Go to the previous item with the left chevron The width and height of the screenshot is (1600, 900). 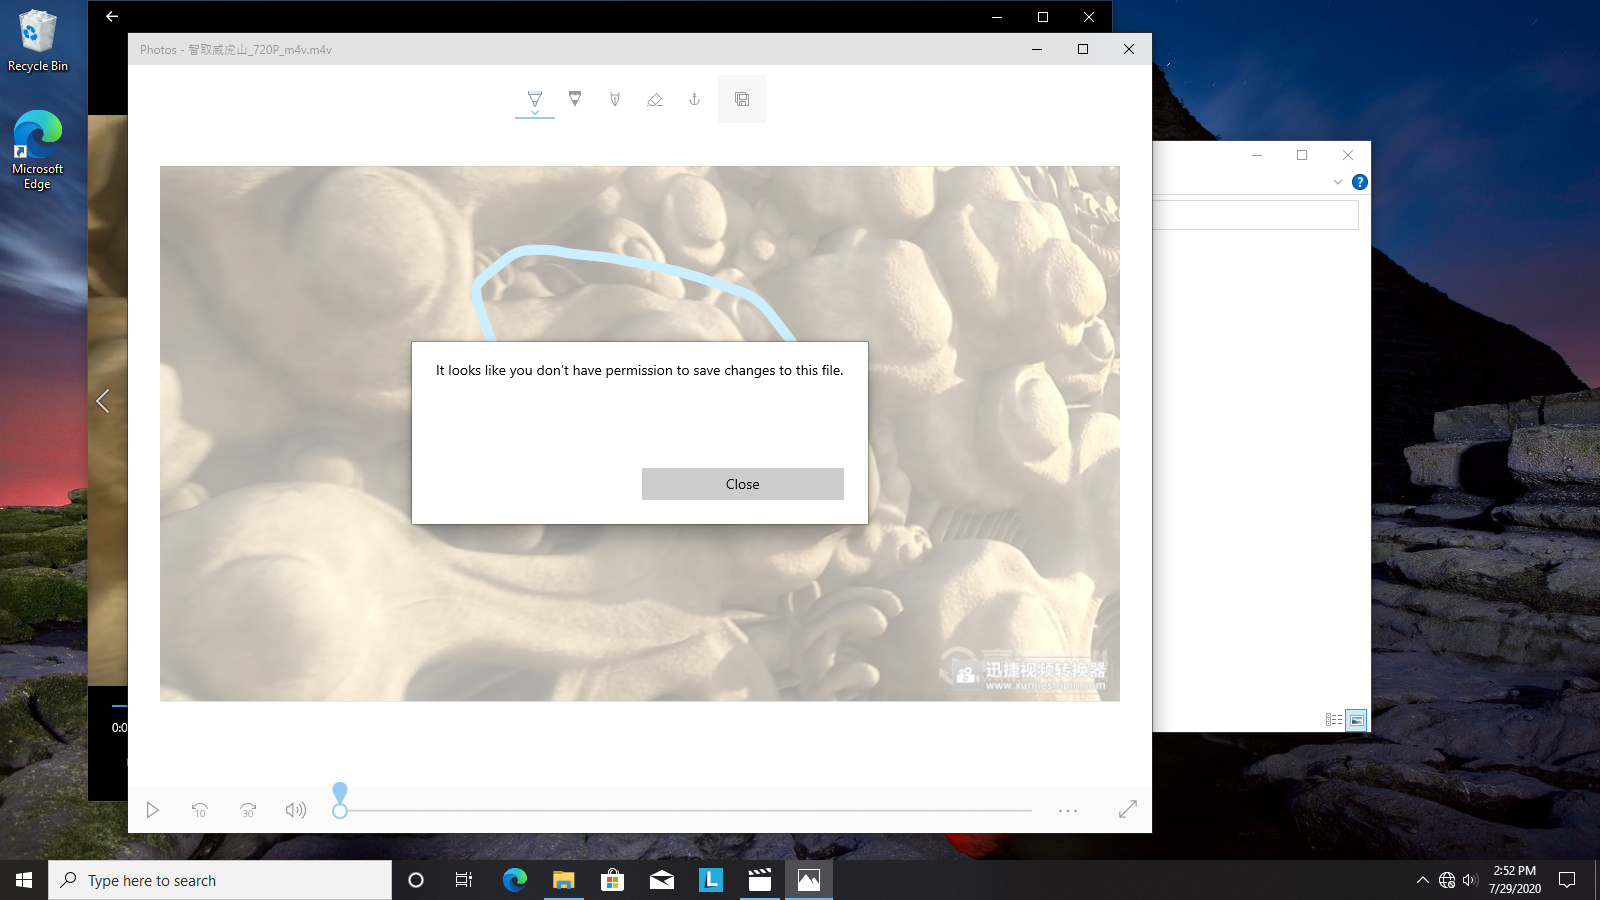pos(103,401)
